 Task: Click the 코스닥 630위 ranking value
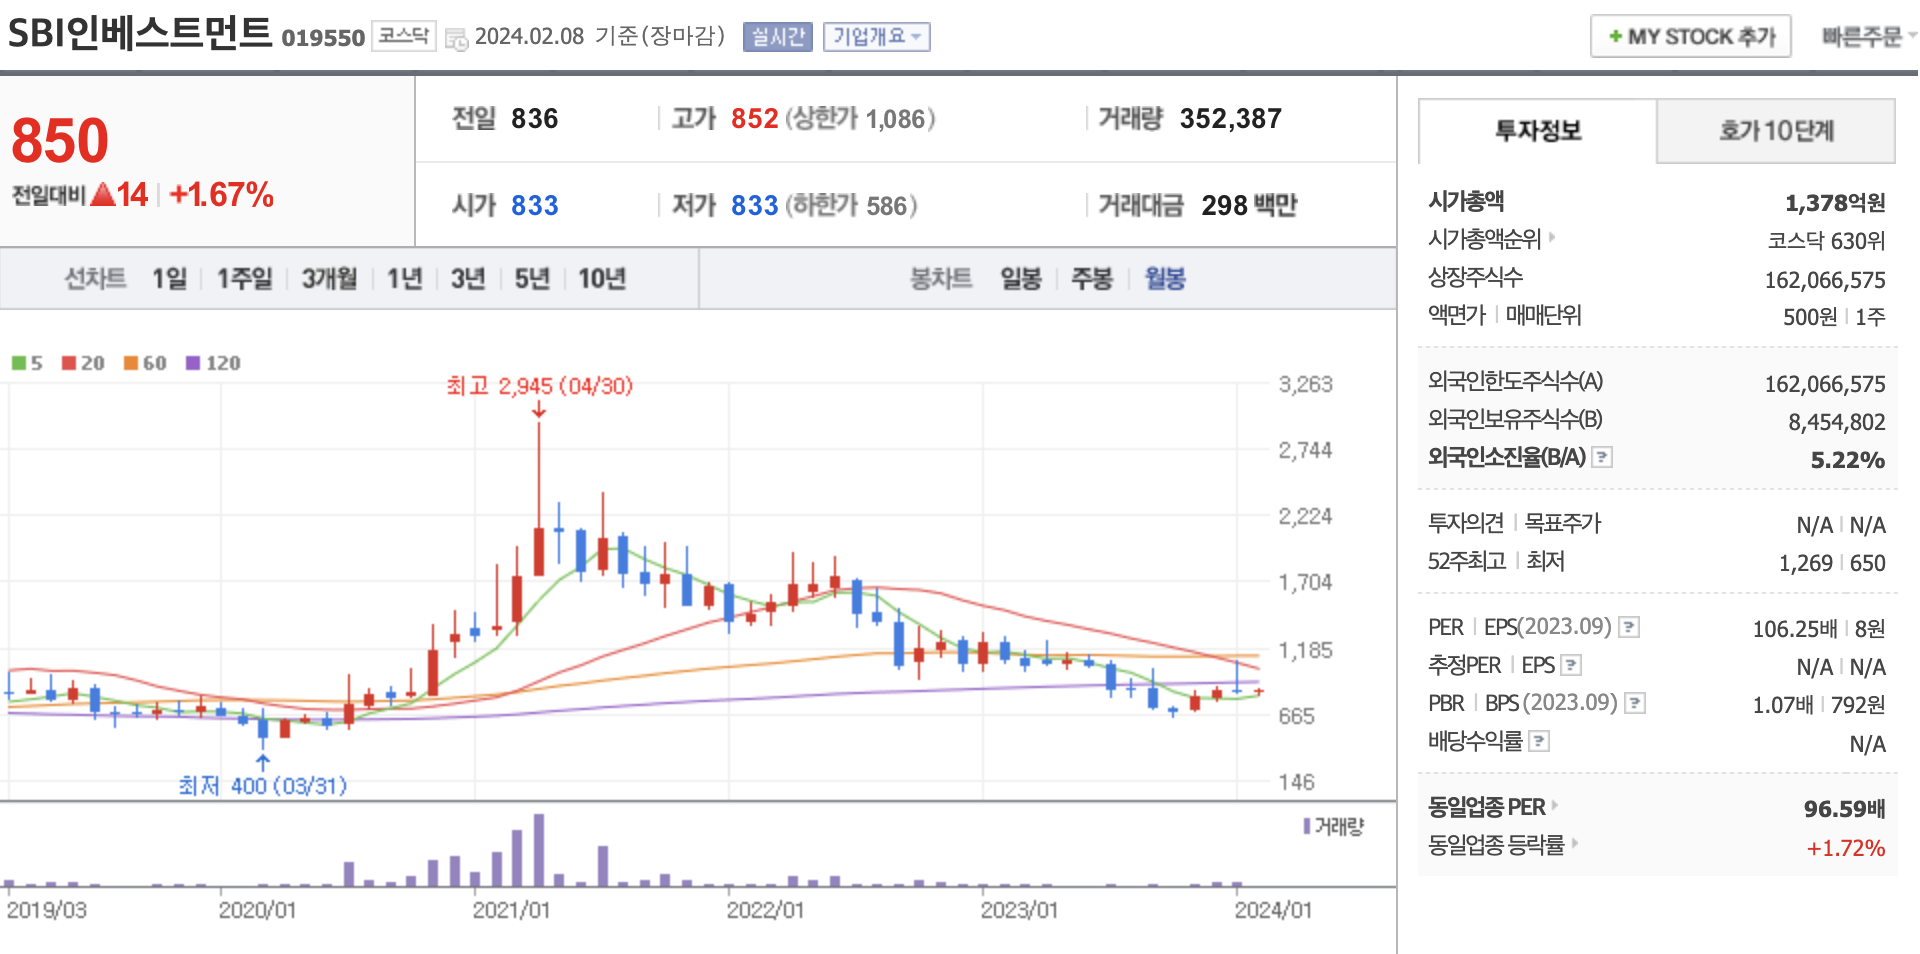(x=1826, y=241)
